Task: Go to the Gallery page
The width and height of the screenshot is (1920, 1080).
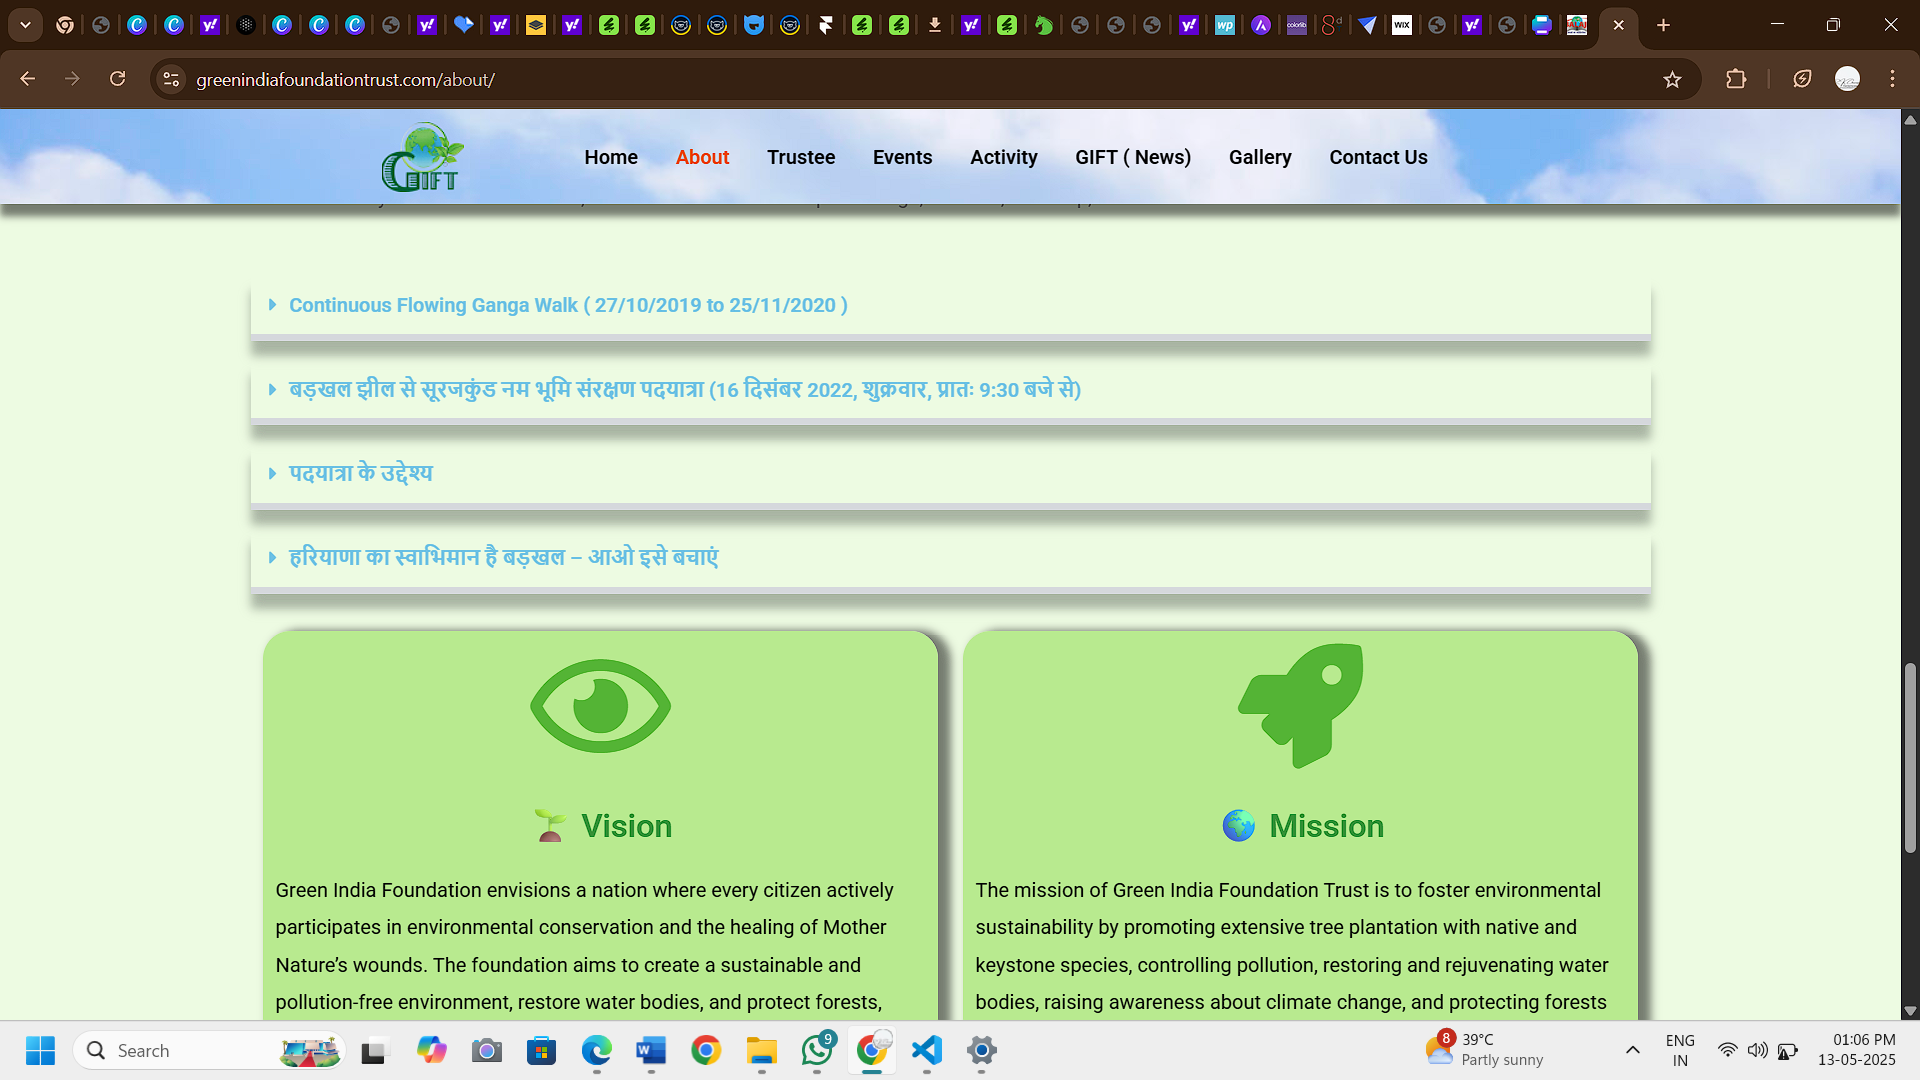Action: [1259, 157]
